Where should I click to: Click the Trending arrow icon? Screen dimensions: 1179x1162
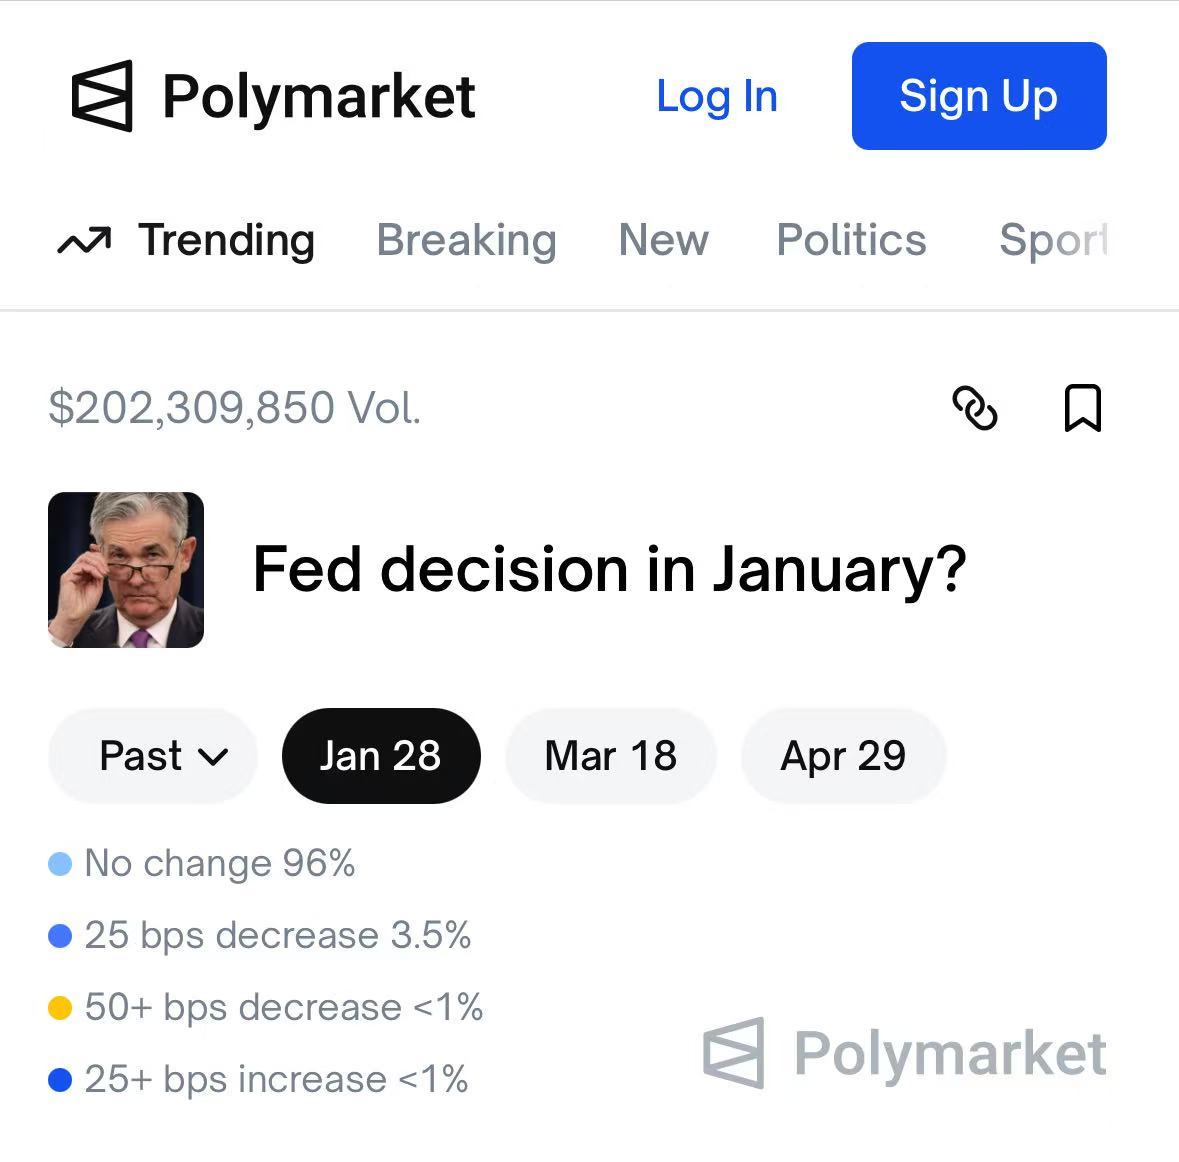(84, 241)
